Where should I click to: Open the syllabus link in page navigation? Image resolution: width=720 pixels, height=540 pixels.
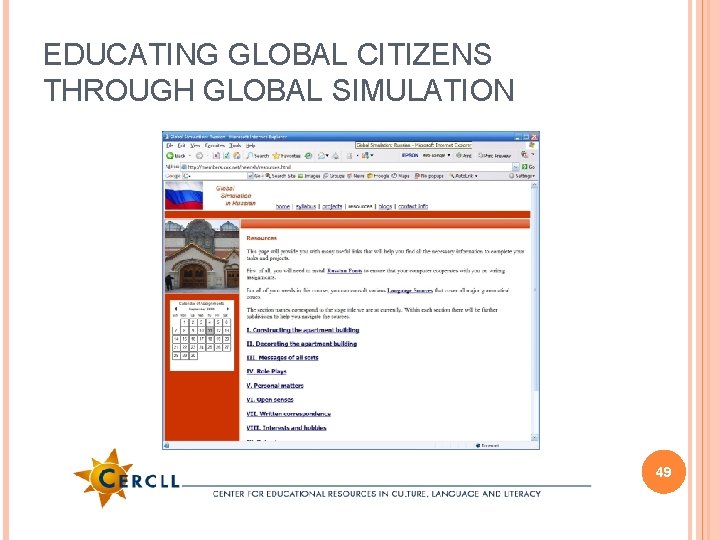point(306,207)
